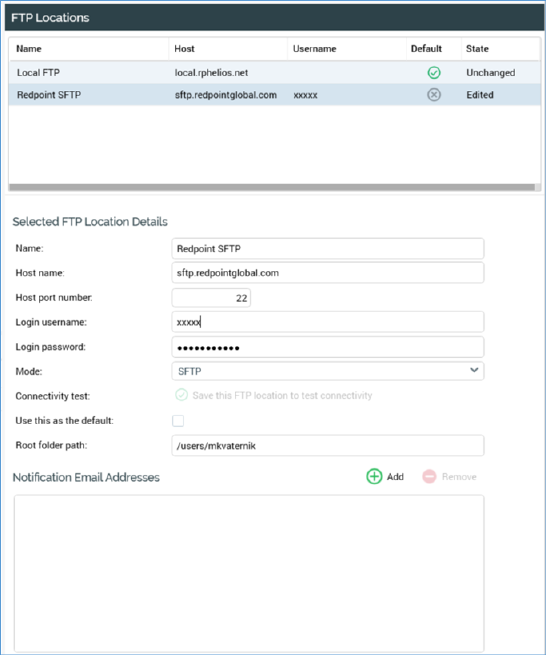Click the Default column header
Viewport: 546px width, 655px height.
coord(426,49)
